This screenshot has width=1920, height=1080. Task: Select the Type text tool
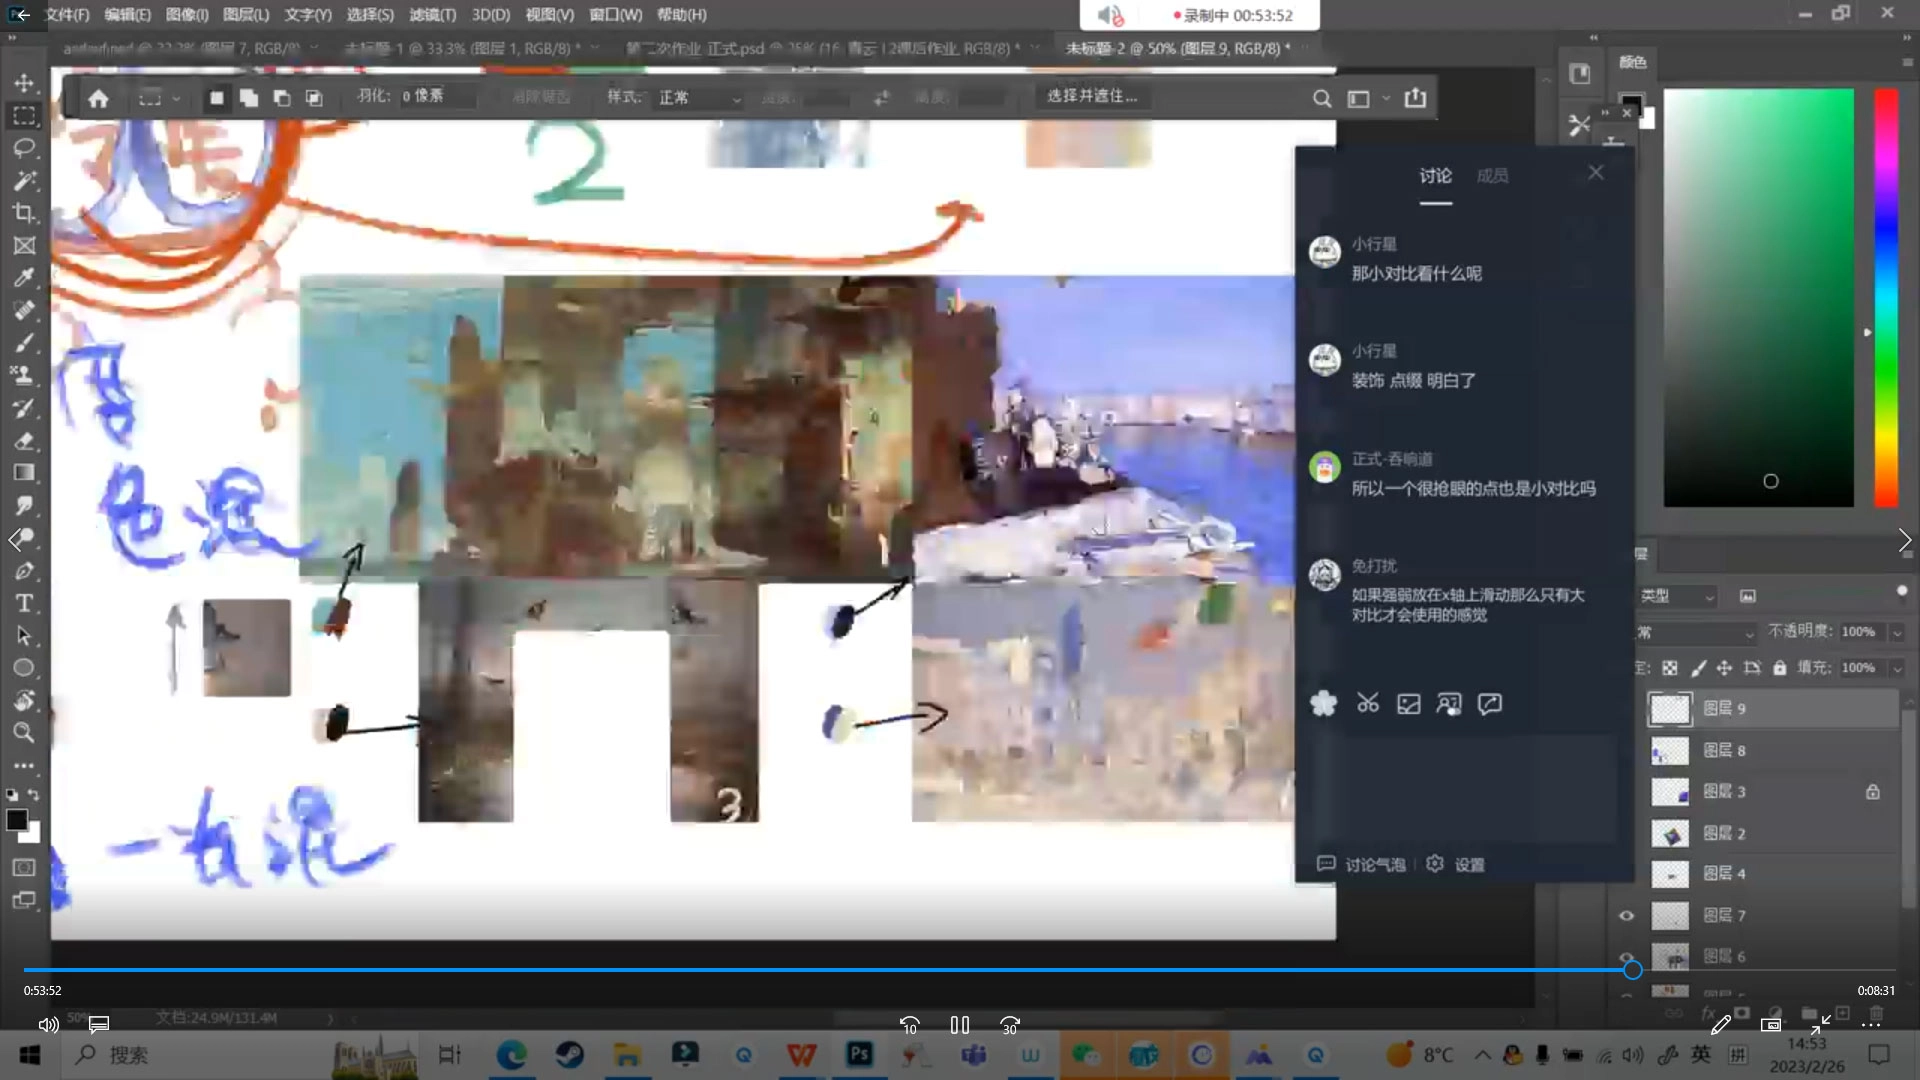[24, 603]
